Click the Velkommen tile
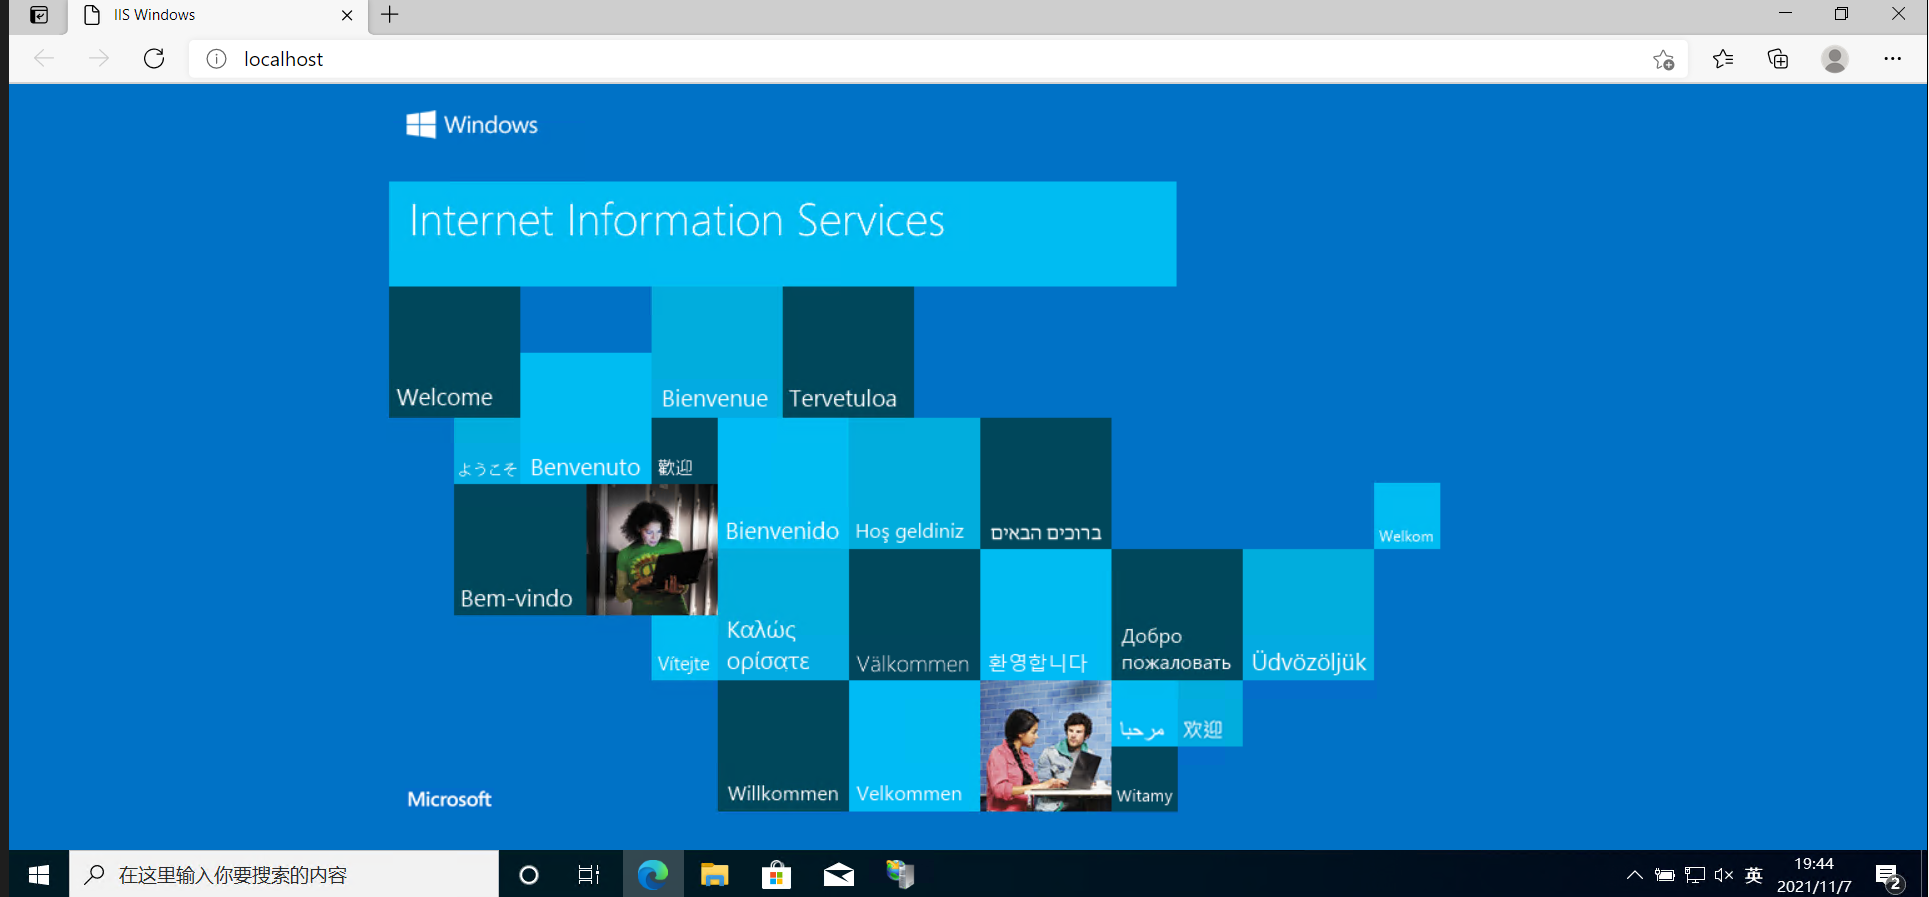Viewport: 1929px width, 897px height. point(914,746)
